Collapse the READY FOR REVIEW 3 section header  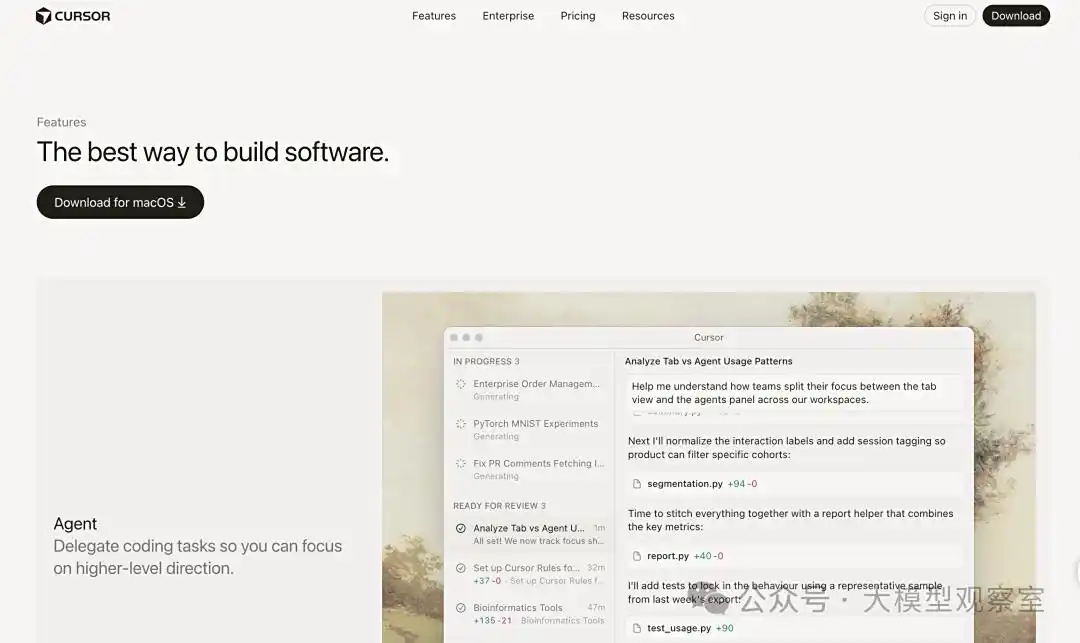pos(499,506)
